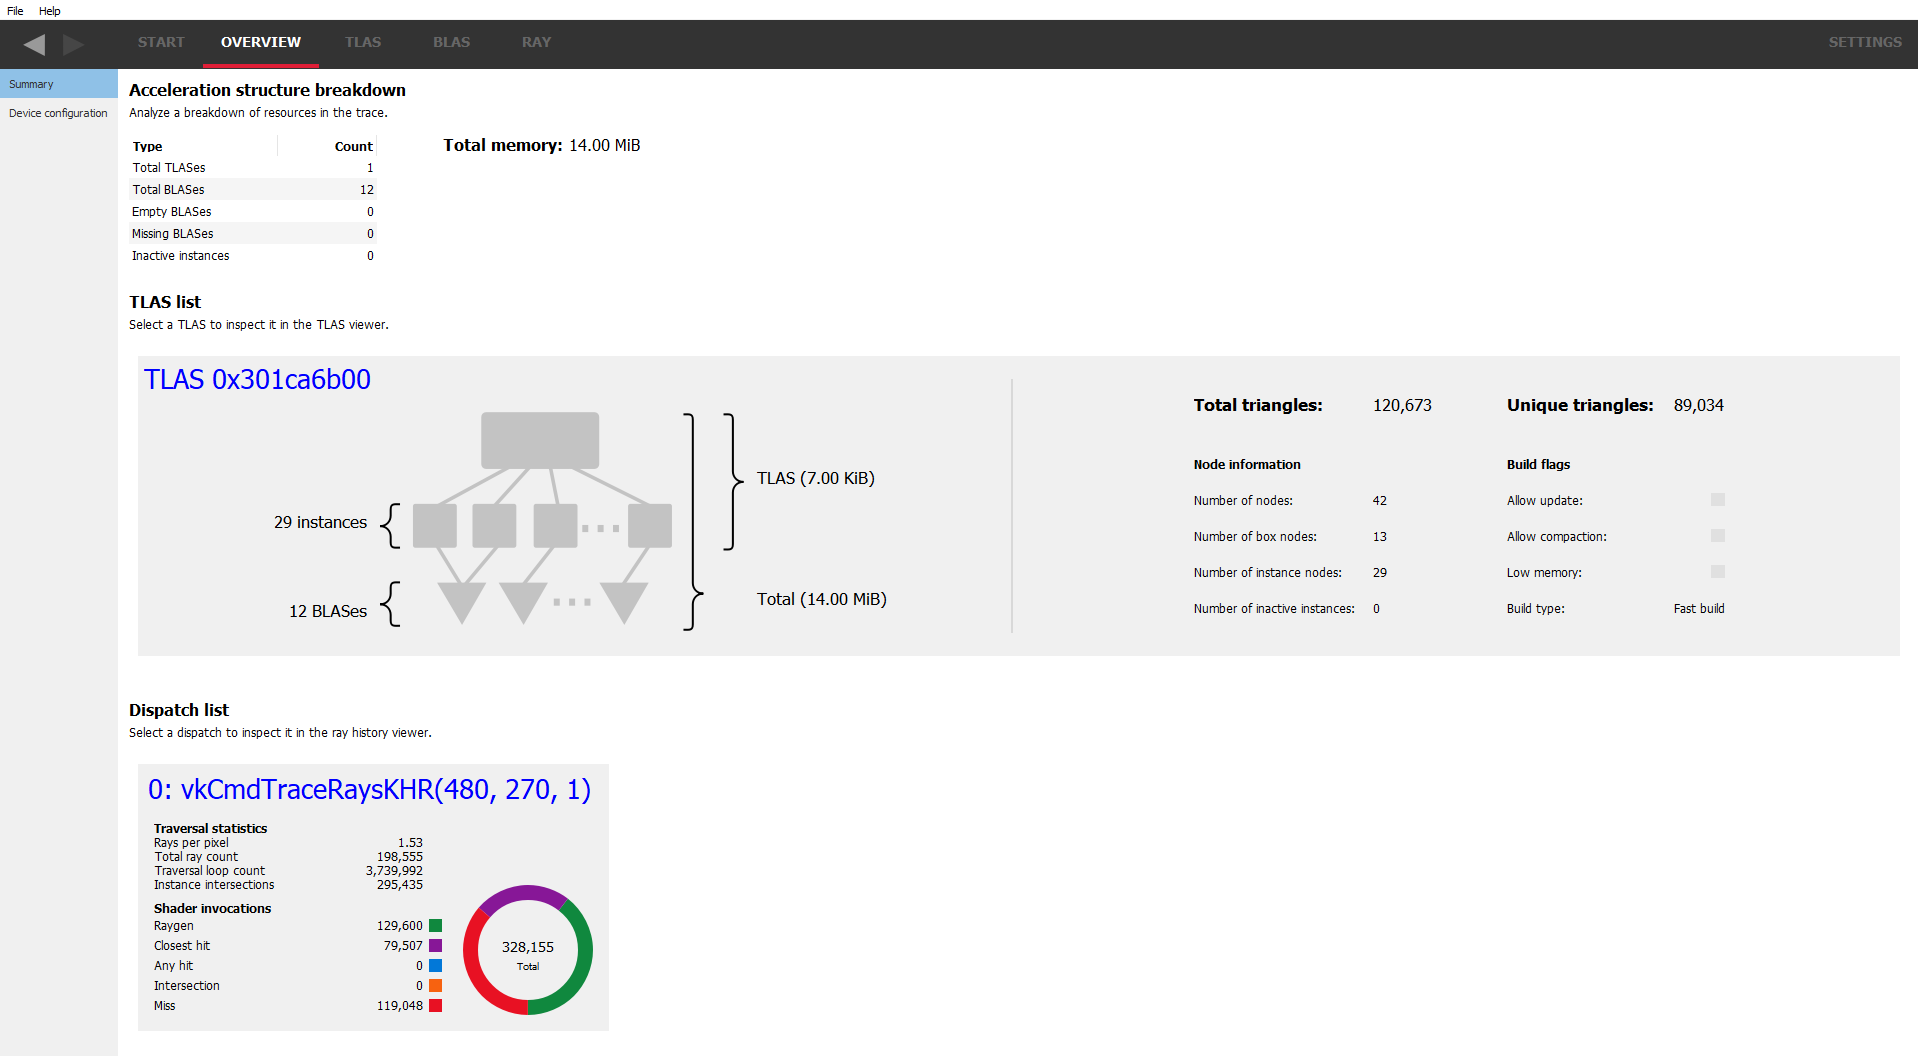The width and height of the screenshot is (1918, 1056).
Task: Click the 'TLAS (7.00 KiB)' label
Action: click(815, 478)
